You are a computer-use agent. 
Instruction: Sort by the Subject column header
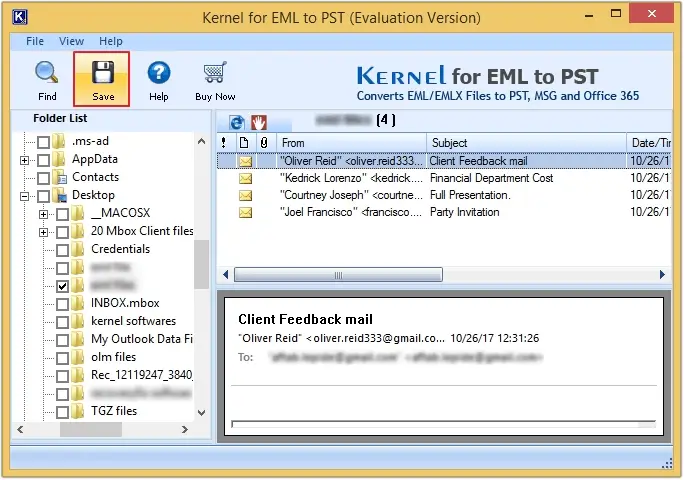[x=527, y=143]
